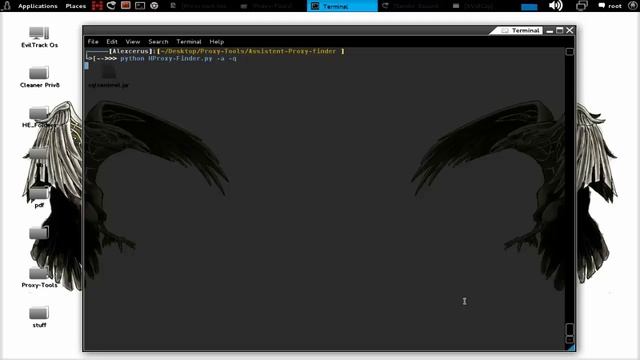Select the stuff desktop folder
The height and width of the screenshot is (360, 640).
point(39,317)
